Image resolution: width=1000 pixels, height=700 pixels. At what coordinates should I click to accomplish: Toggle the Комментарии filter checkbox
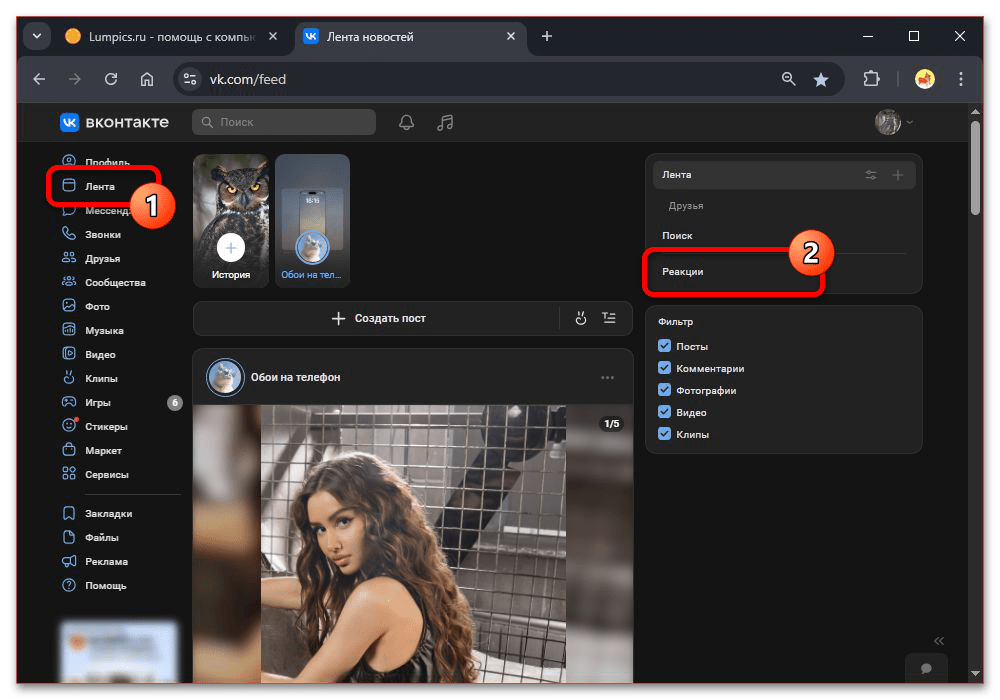click(x=665, y=368)
